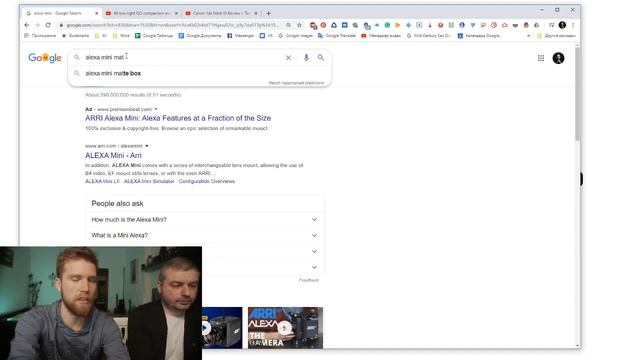
Task: Open the Google Images bookmark
Action: point(296,36)
